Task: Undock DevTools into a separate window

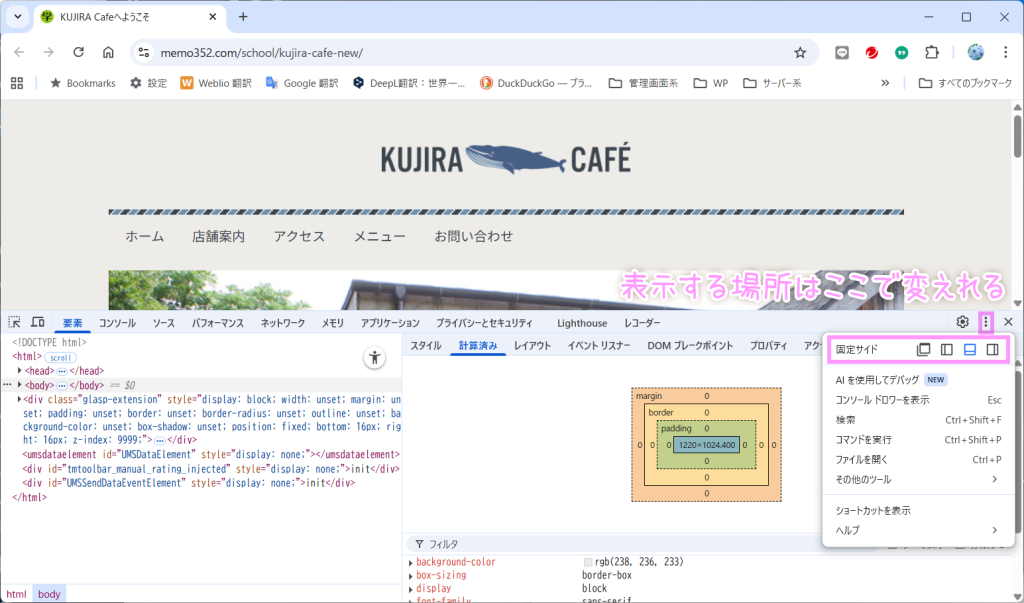Action: 924,350
